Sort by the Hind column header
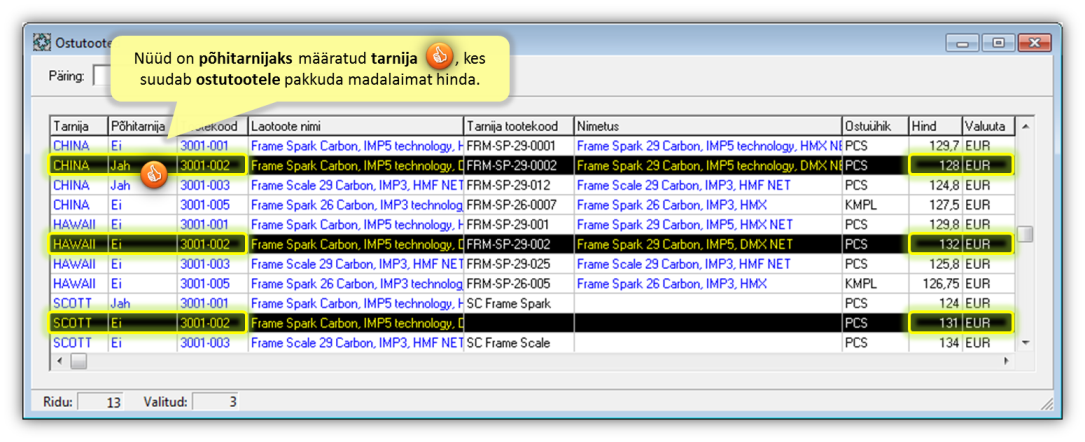Image resolution: width=1085 pixels, height=442 pixels. pyautogui.click(x=935, y=126)
